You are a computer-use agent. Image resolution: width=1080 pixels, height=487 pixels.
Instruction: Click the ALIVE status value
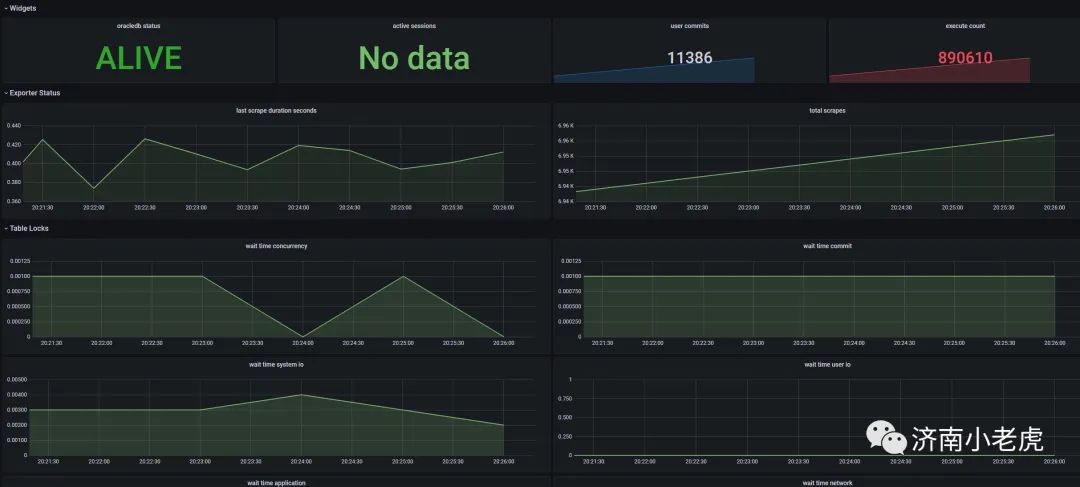point(138,58)
